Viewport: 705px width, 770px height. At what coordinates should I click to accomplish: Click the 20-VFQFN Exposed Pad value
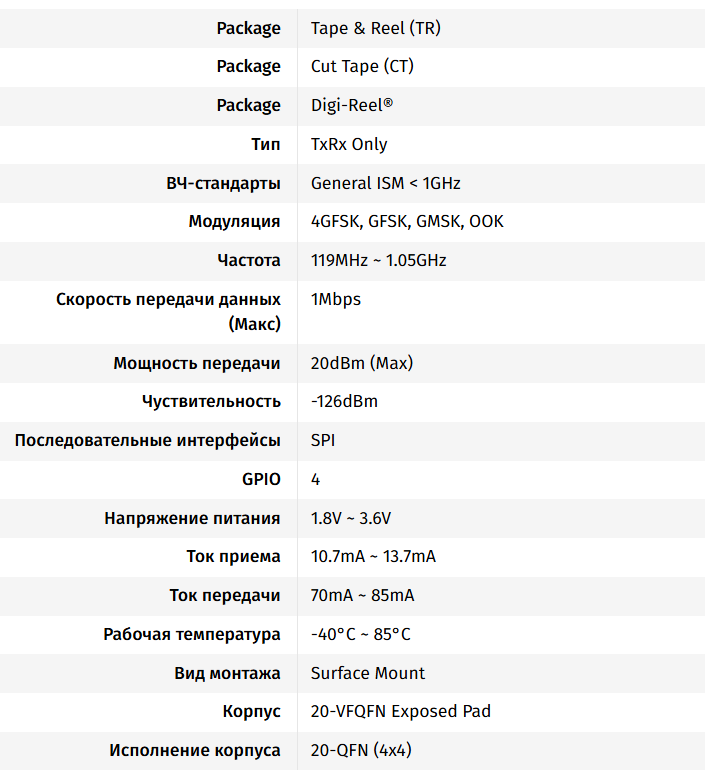(400, 711)
